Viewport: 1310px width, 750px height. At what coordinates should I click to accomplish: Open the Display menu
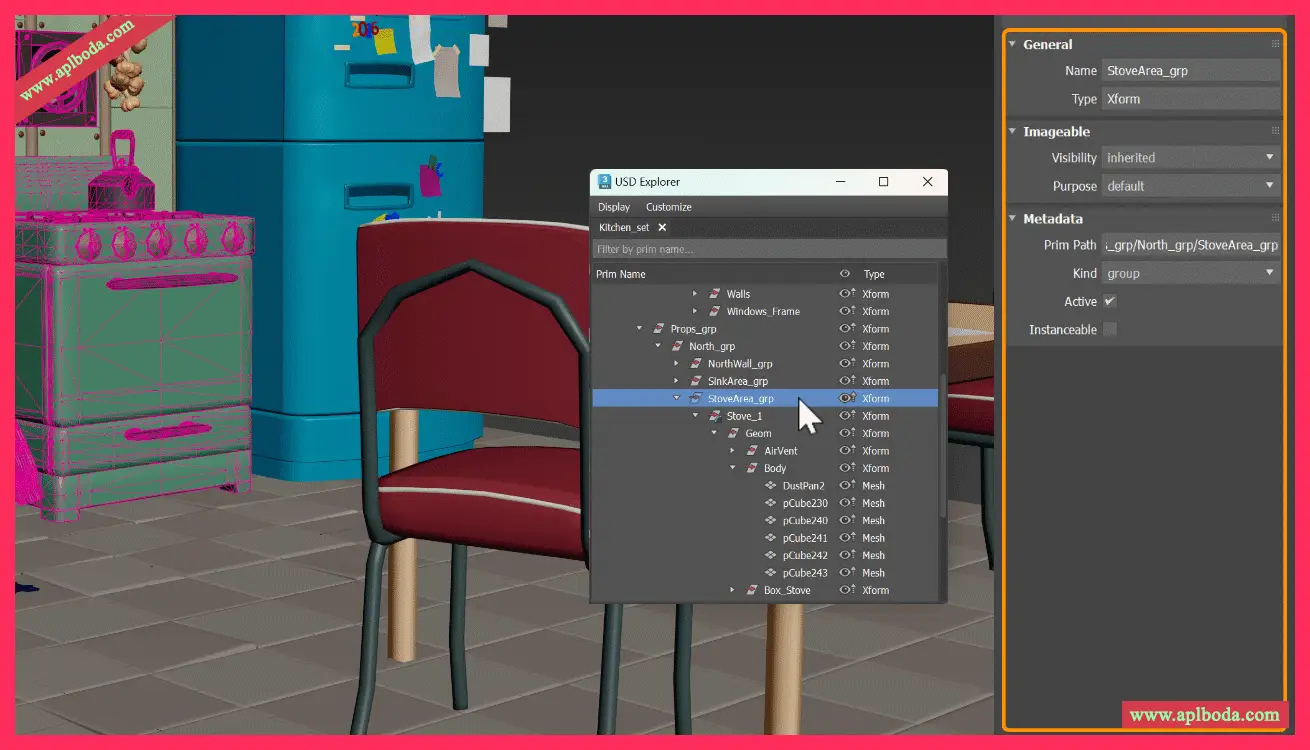[614, 207]
